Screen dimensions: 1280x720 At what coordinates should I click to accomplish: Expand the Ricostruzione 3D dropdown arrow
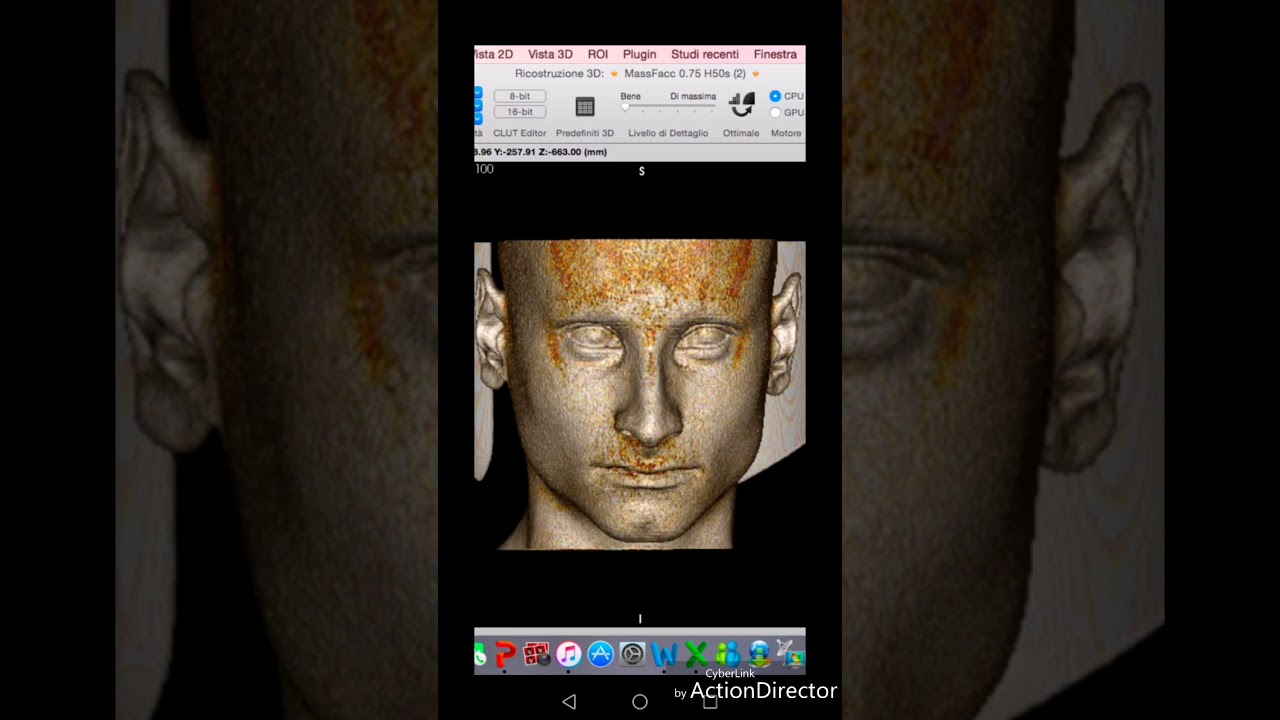point(614,74)
